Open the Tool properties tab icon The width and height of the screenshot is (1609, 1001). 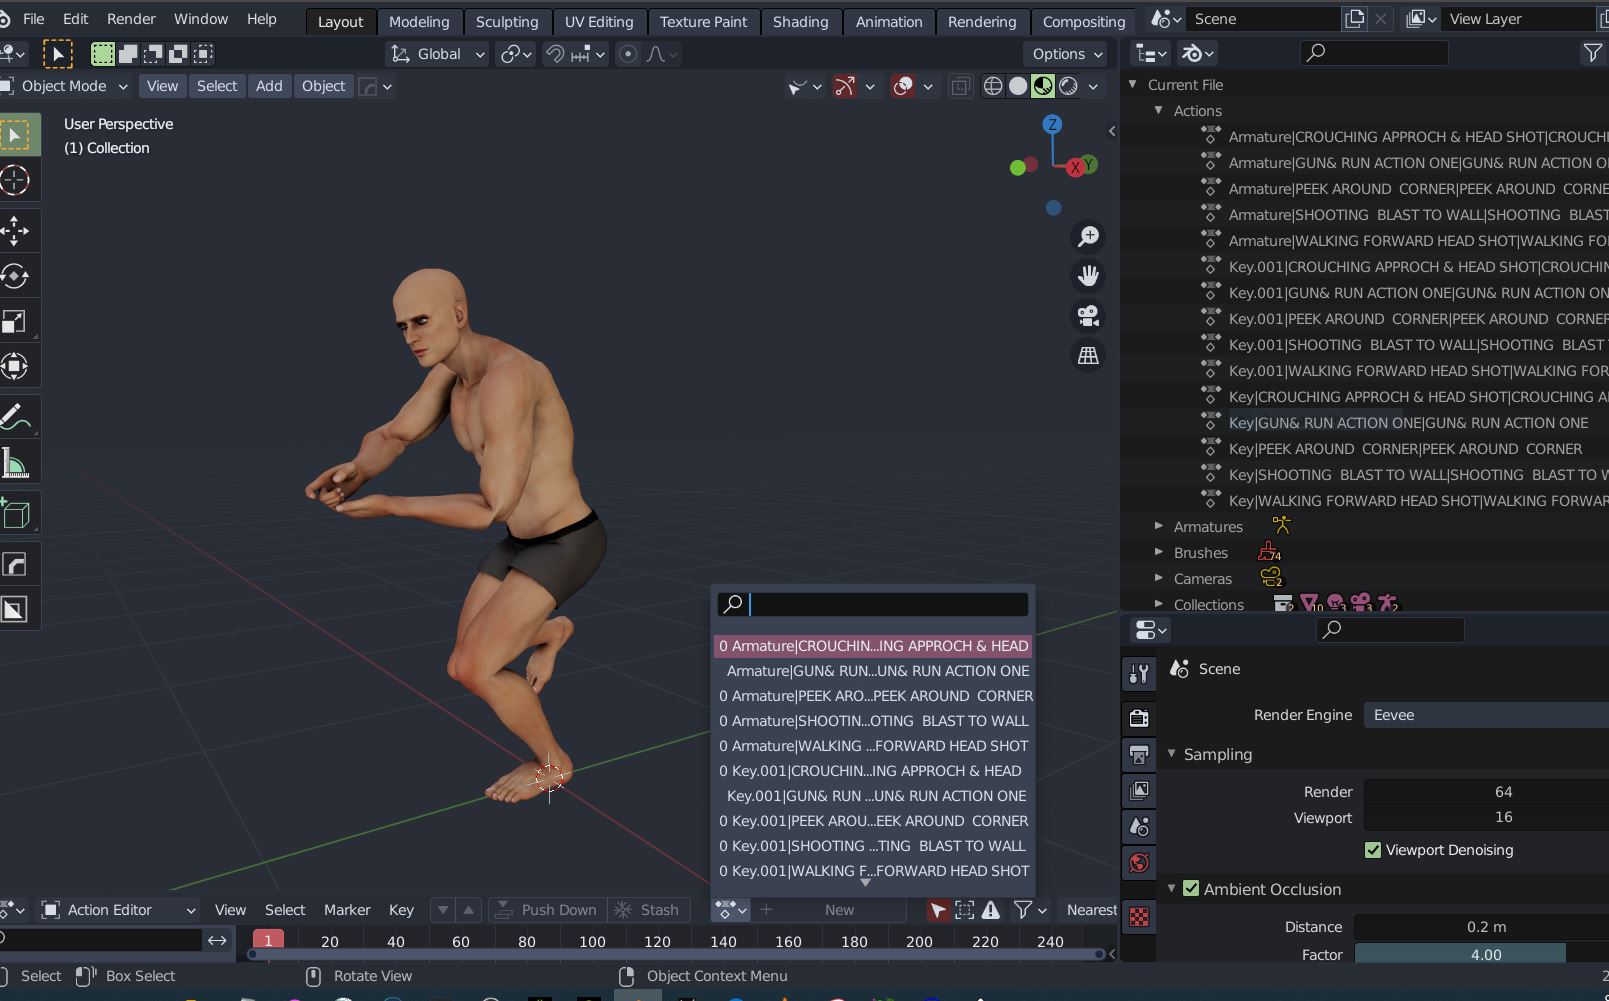1139,674
